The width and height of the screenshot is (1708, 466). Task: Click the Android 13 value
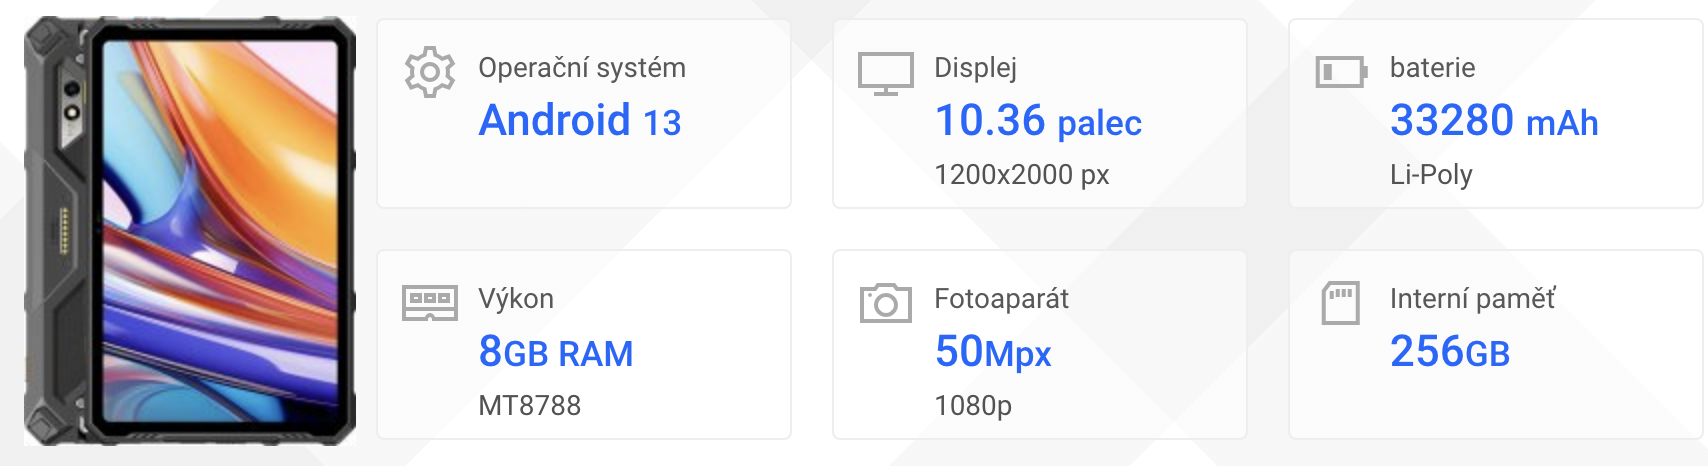point(580,121)
